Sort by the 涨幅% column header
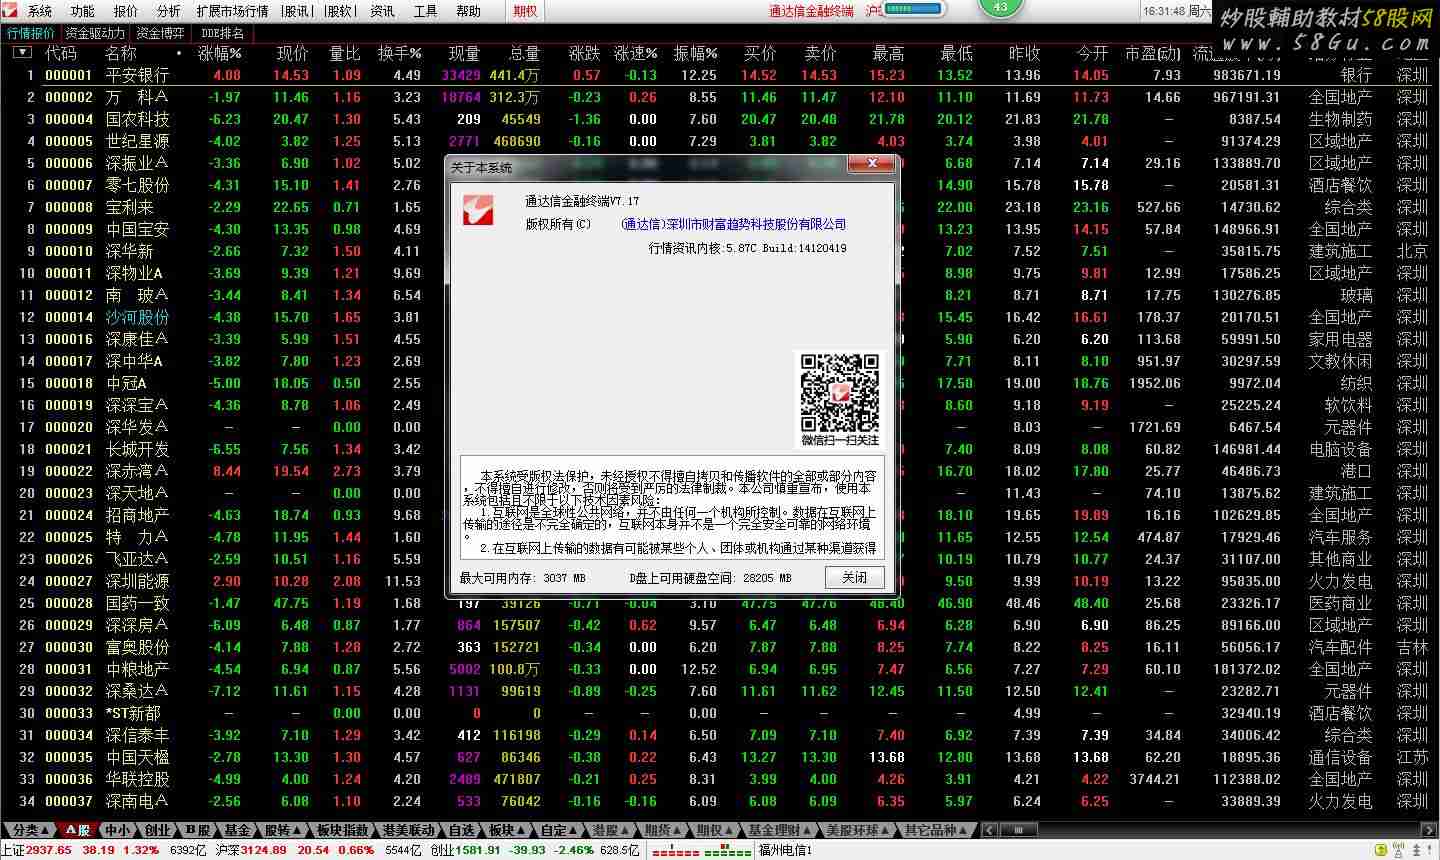Screen dimensions: 1440x860 (x=219, y=52)
